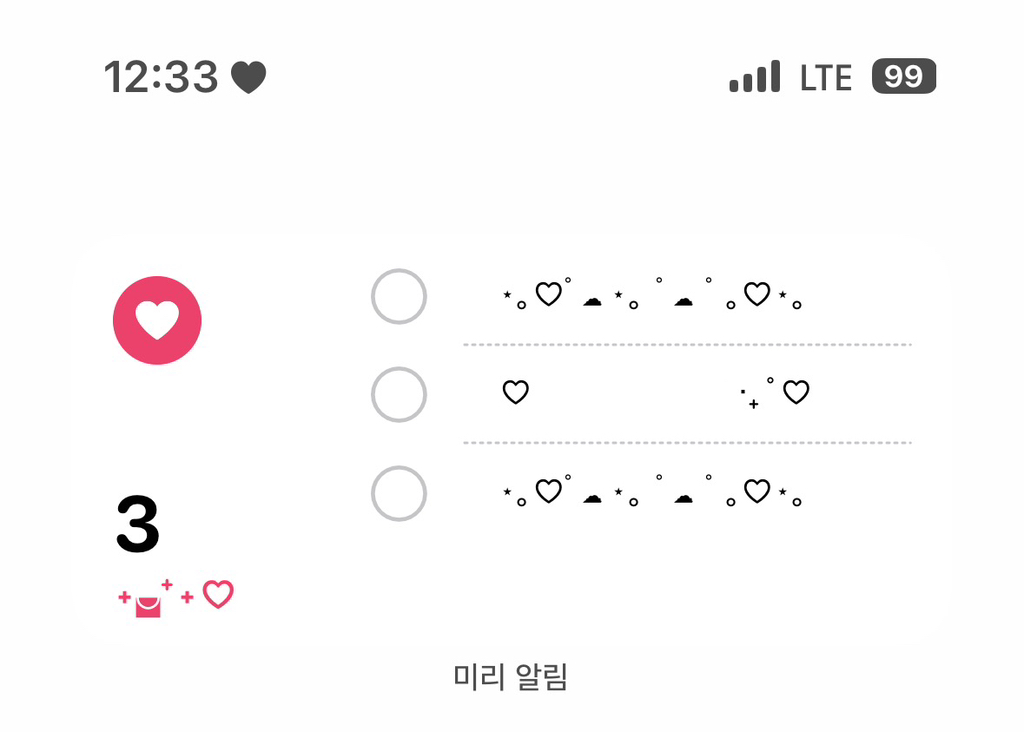The height and width of the screenshot is (732, 1024).
Task: Tap the first cloud symbol in the bottom reminder
Action: pyautogui.click(x=592, y=497)
